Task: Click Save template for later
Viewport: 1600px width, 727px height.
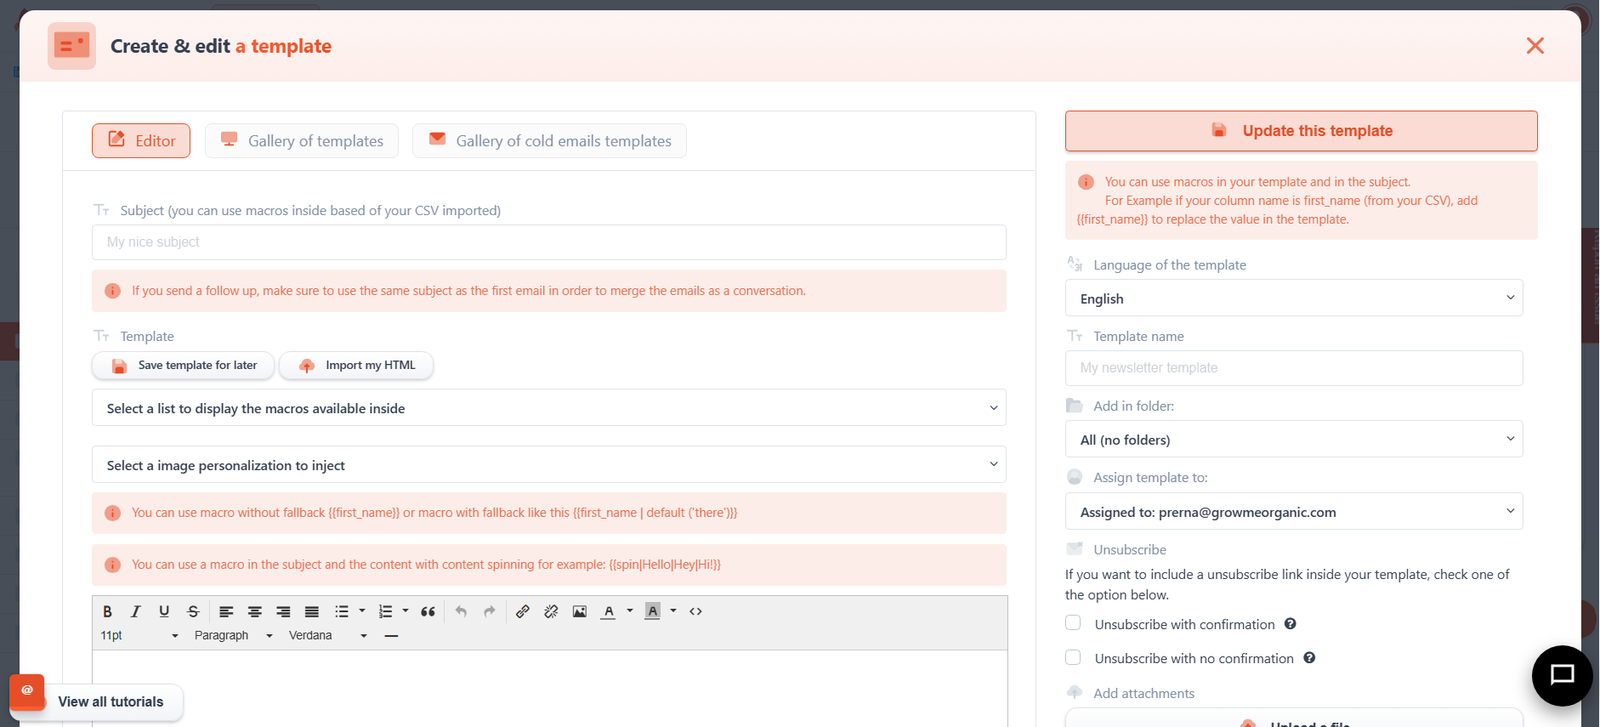Action: [x=183, y=365]
